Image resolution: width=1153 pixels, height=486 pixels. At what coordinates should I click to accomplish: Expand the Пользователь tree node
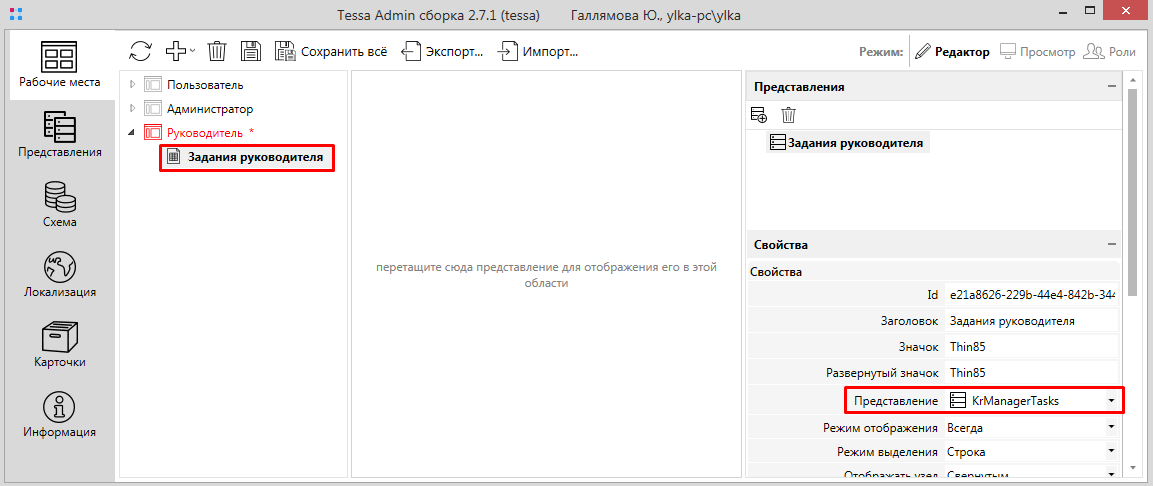pyautogui.click(x=132, y=85)
